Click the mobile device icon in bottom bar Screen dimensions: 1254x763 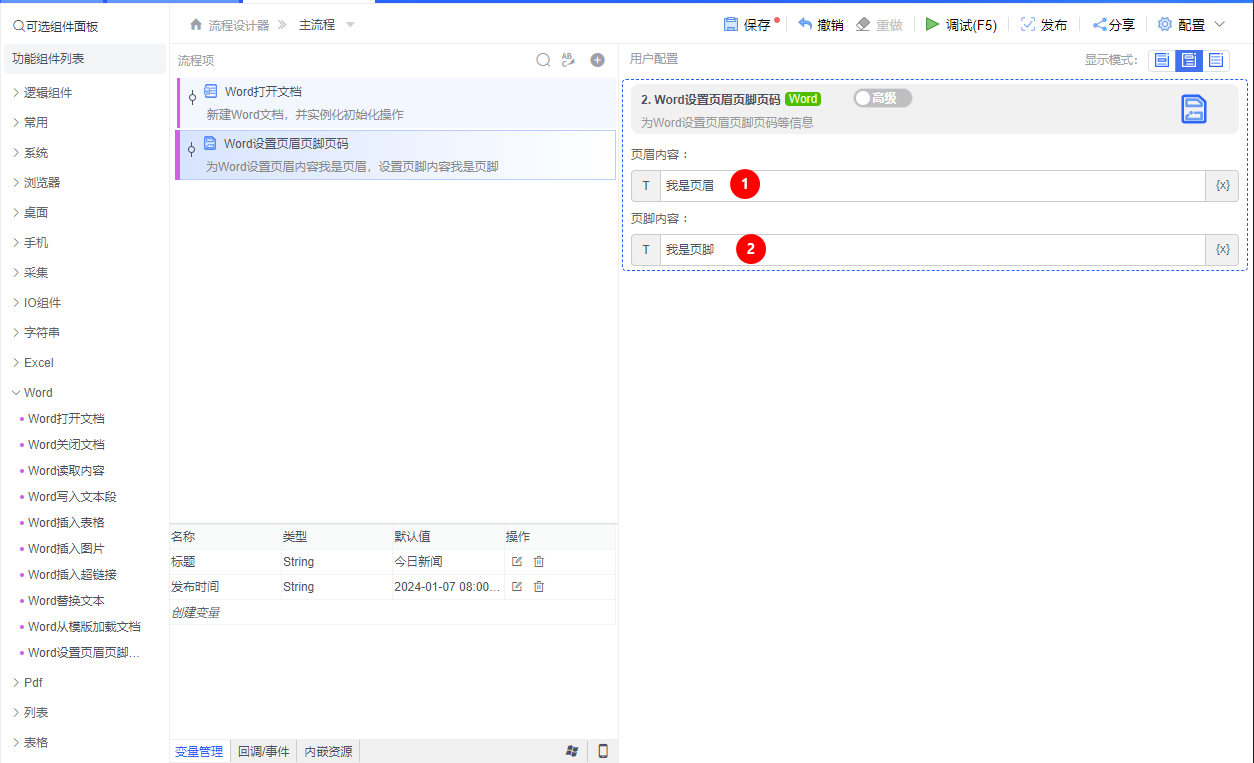[603, 750]
